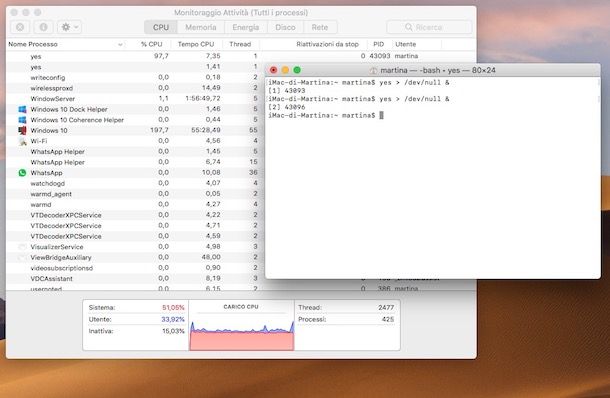This screenshot has width=610, height=398.
Task: Sort by Riattivazioni da stop column
Action: tap(327, 44)
